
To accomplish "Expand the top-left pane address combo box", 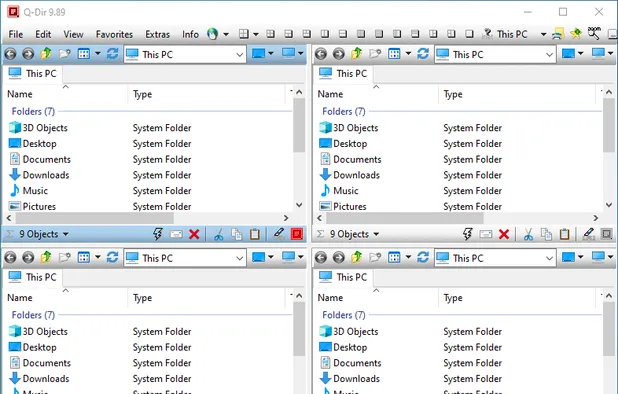I will [x=239, y=55].
